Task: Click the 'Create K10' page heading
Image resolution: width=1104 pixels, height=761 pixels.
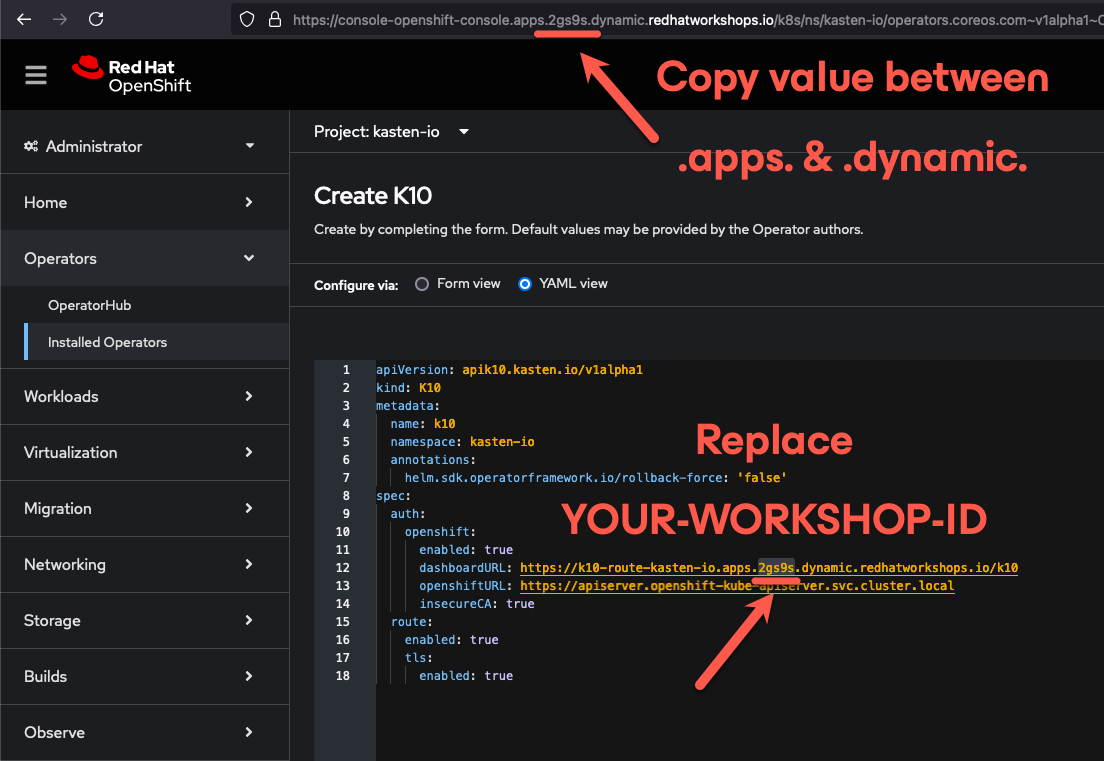Action: 372,196
